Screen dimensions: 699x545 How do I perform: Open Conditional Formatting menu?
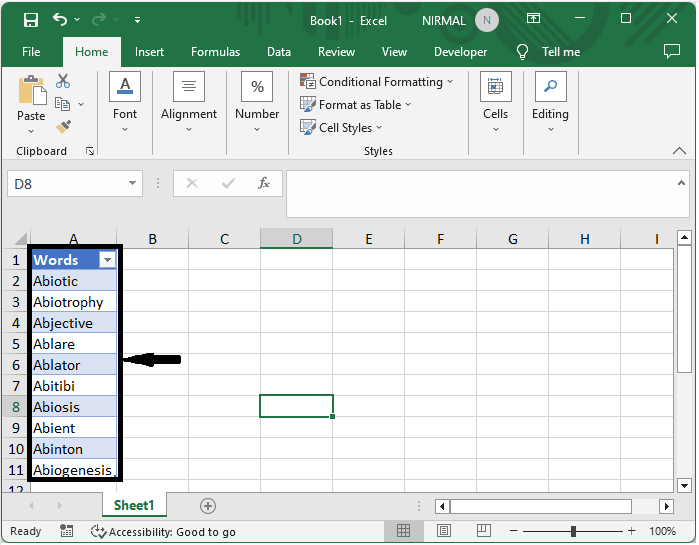(x=377, y=82)
